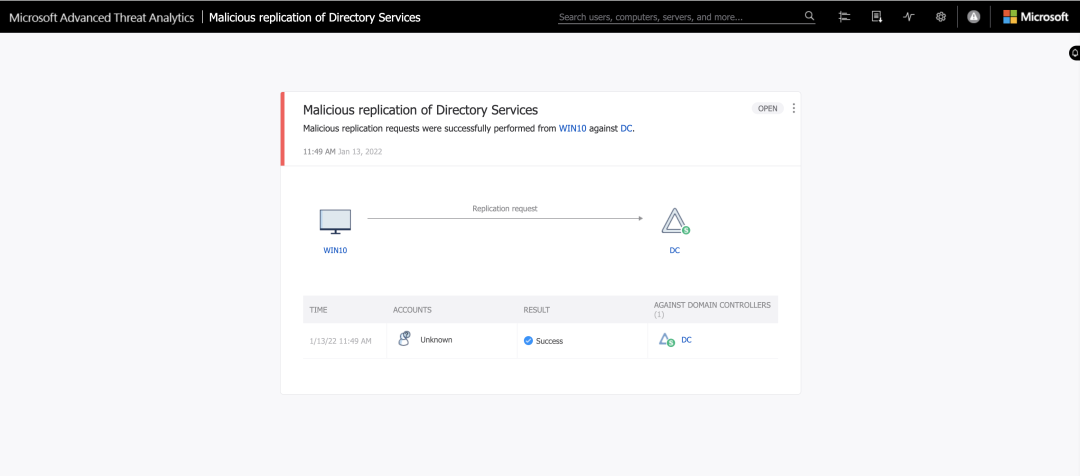Click the OPEN status badge
Image resolution: width=1080 pixels, height=476 pixels.
(767, 108)
